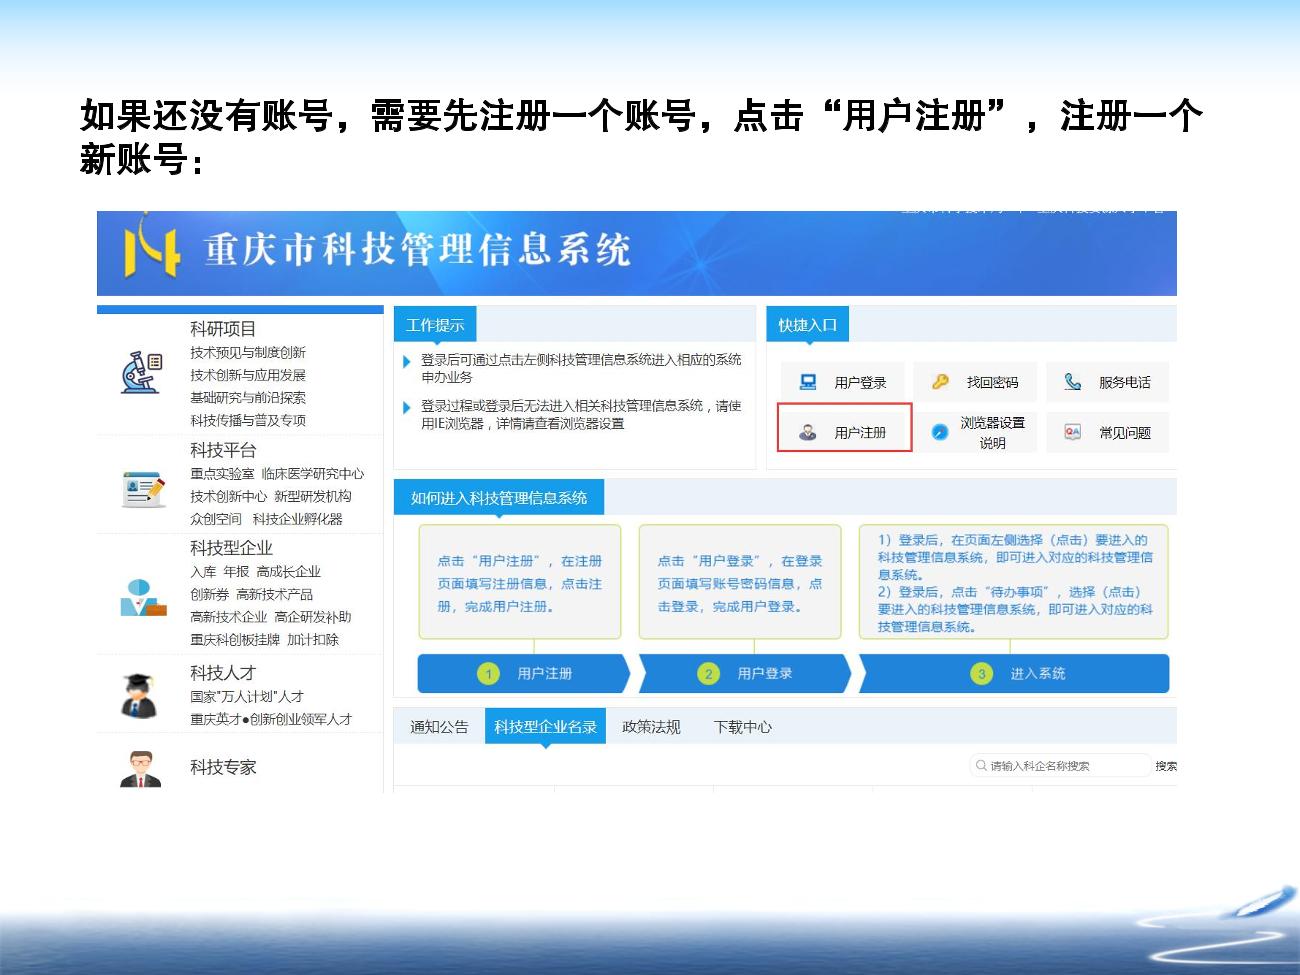Click step 1 用户注册 arrow button
This screenshot has height=975, width=1300.
pos(523,674)
